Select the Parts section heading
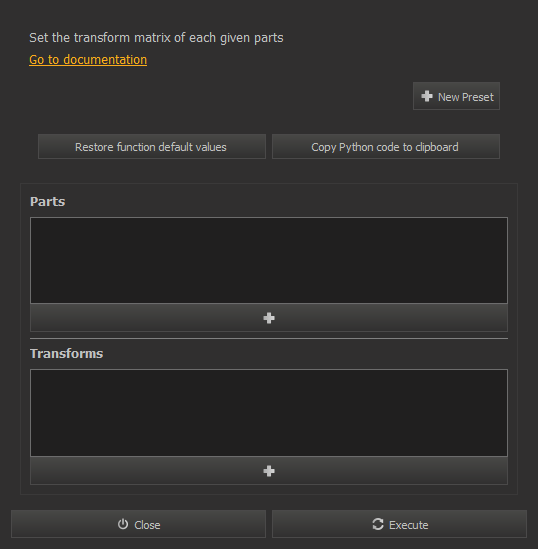The height and width of the screenshot is (549, 538). [x=48, y=202]
